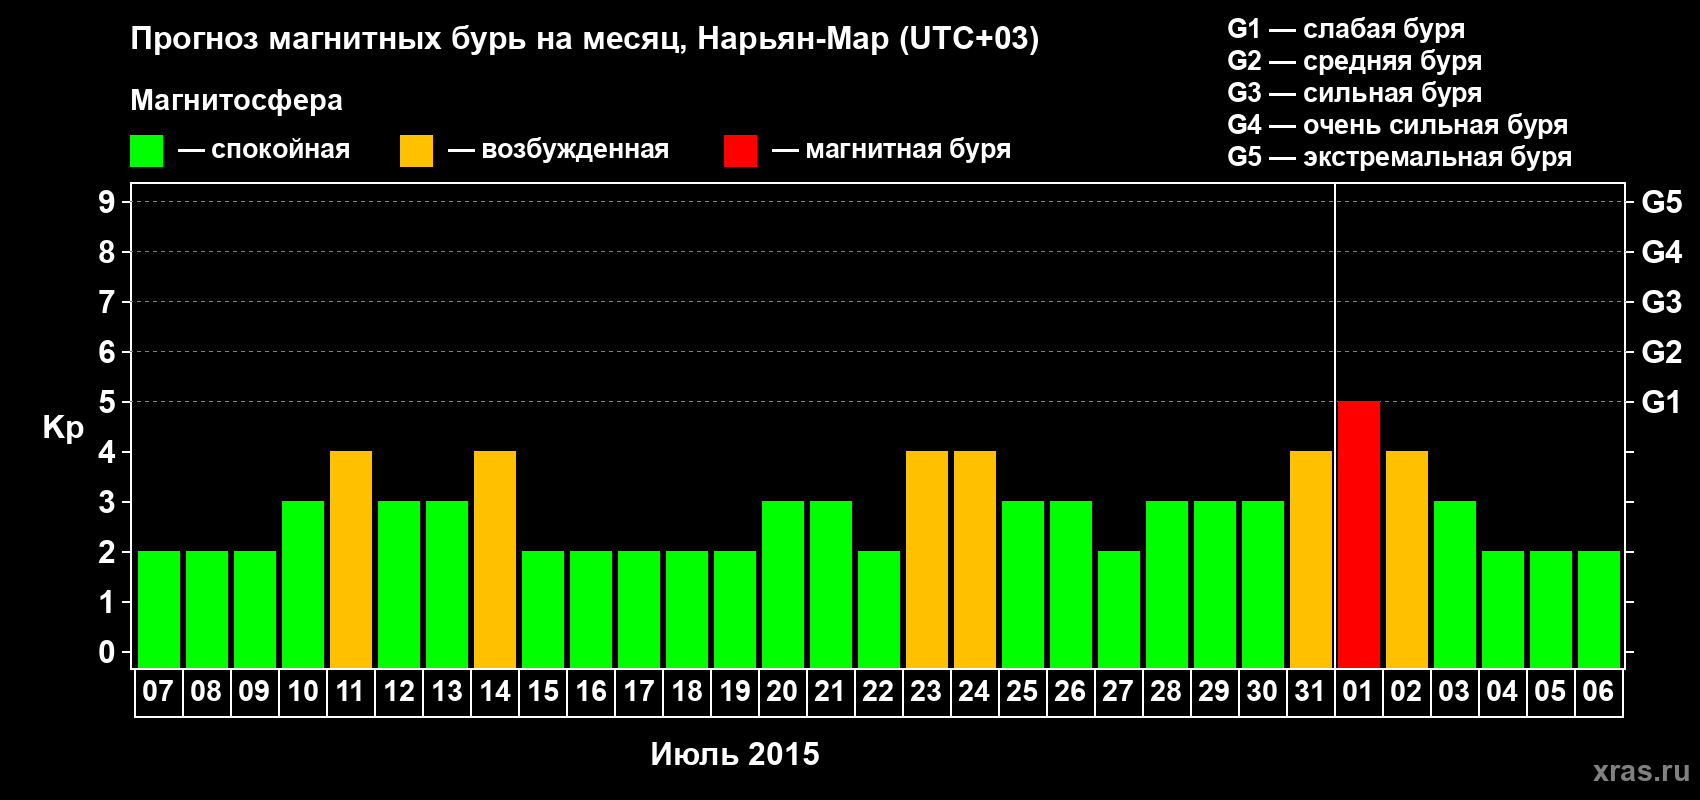The width and height of the screenshot is (1700, 800).
Task: Click the green calm magnetosphere legend swatch
Action: point(146,151)
